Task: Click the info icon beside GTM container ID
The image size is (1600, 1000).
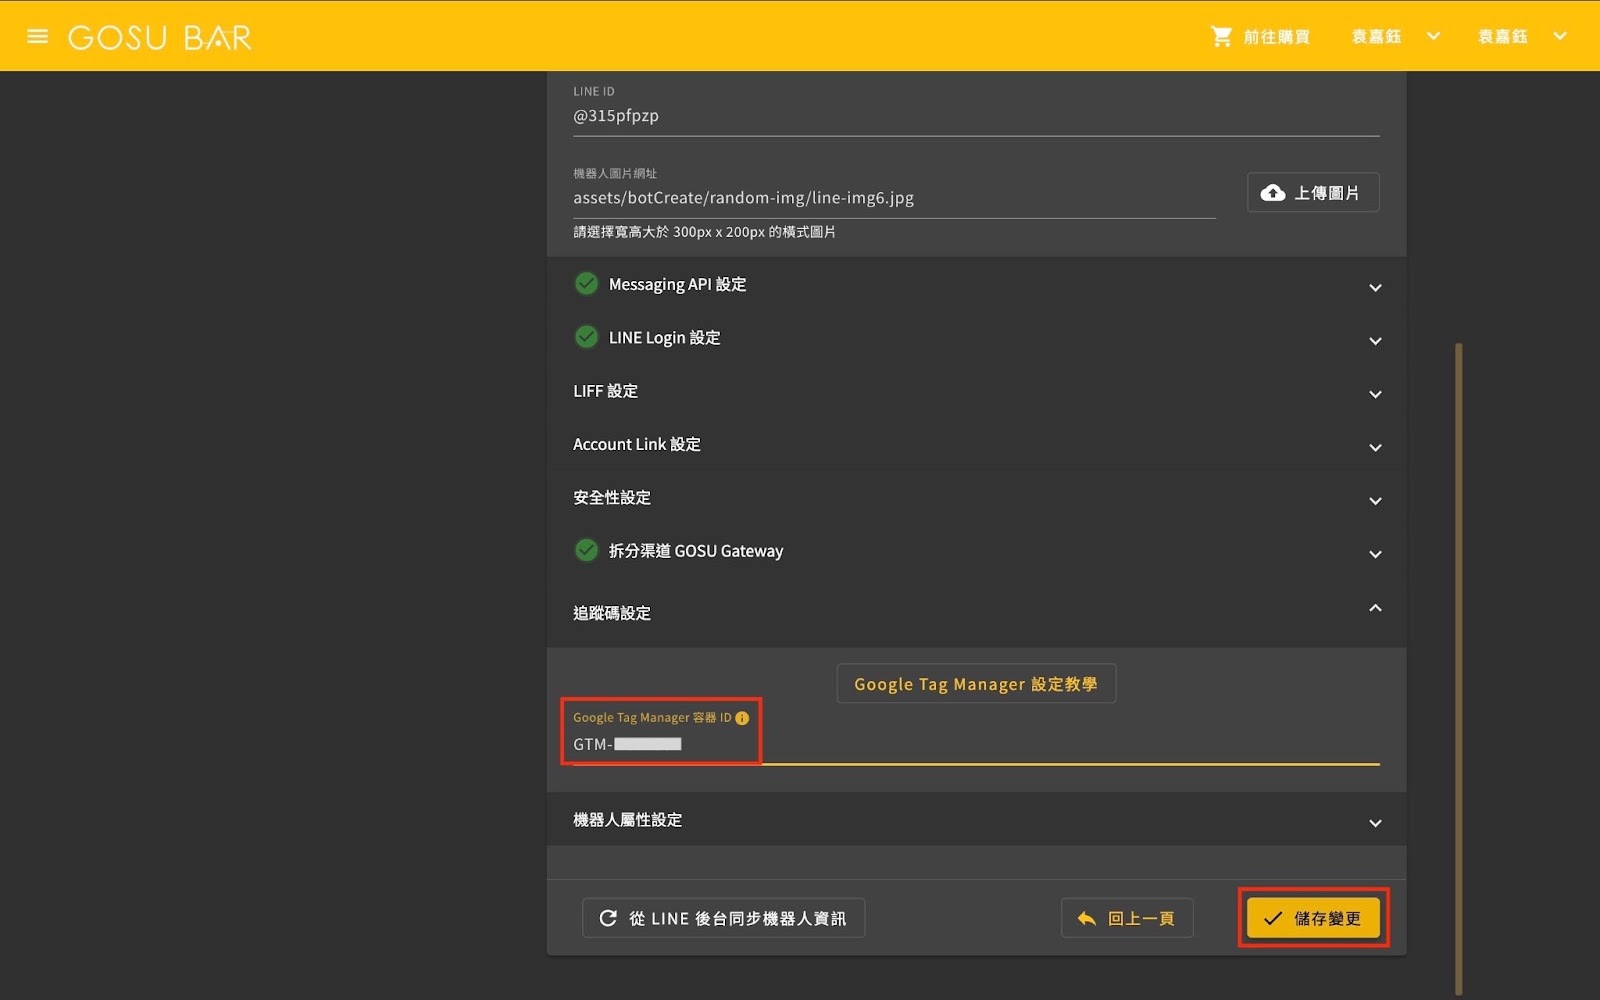Action: pyautogui.click(x=742, y=718)
